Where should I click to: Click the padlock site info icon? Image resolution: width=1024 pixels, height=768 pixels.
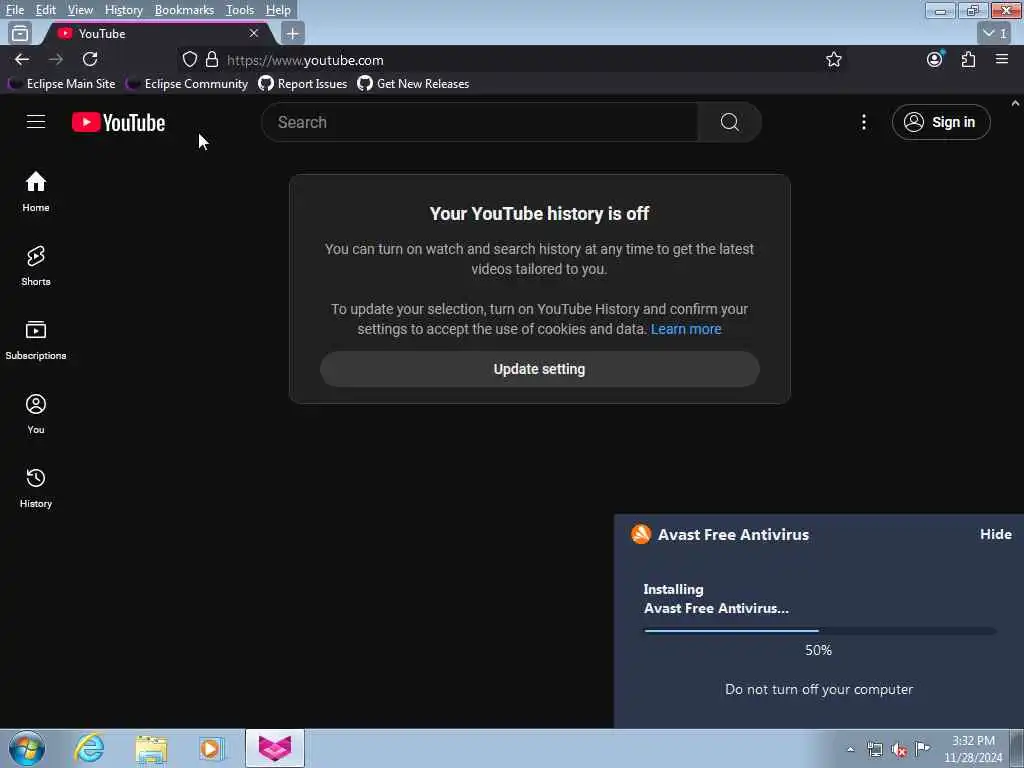point(212,59)
